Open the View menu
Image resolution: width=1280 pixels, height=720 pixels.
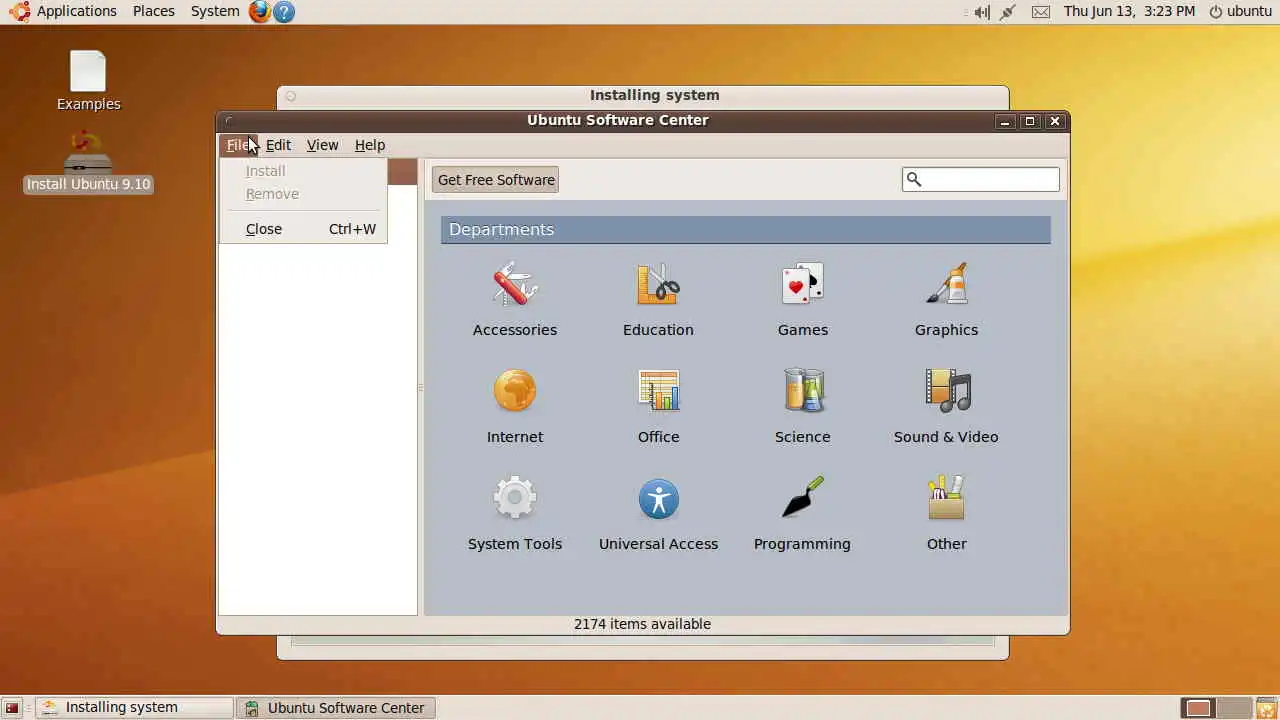coord(322,145)
